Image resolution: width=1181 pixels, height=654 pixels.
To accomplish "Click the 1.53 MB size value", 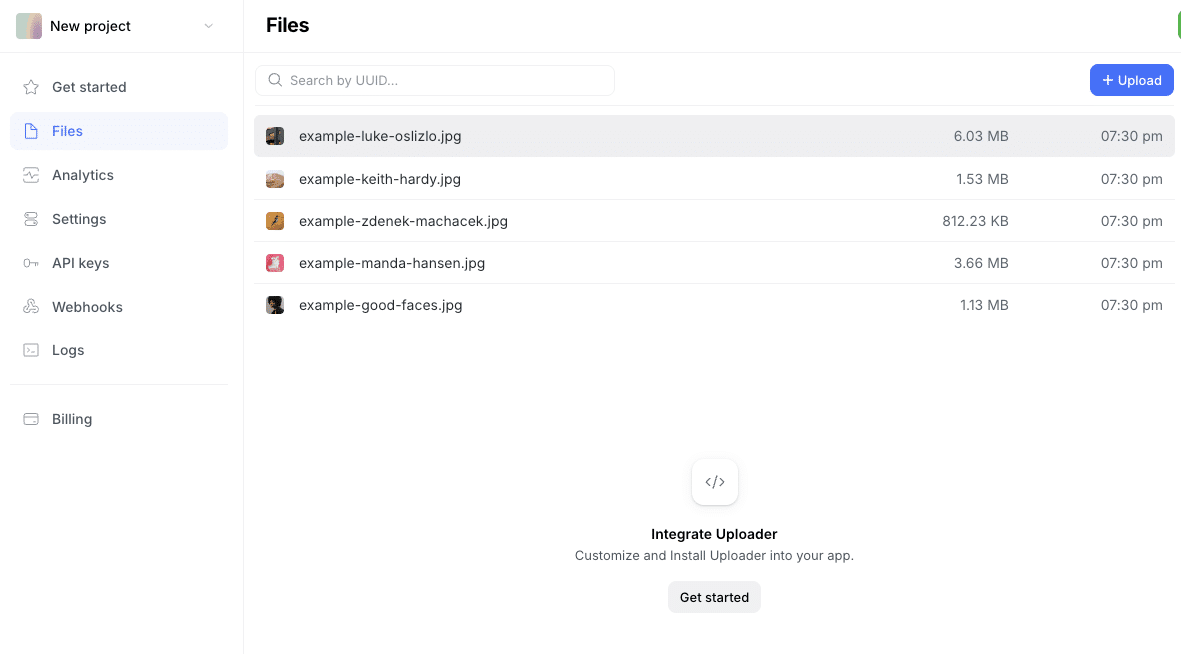I will [982, 179].
